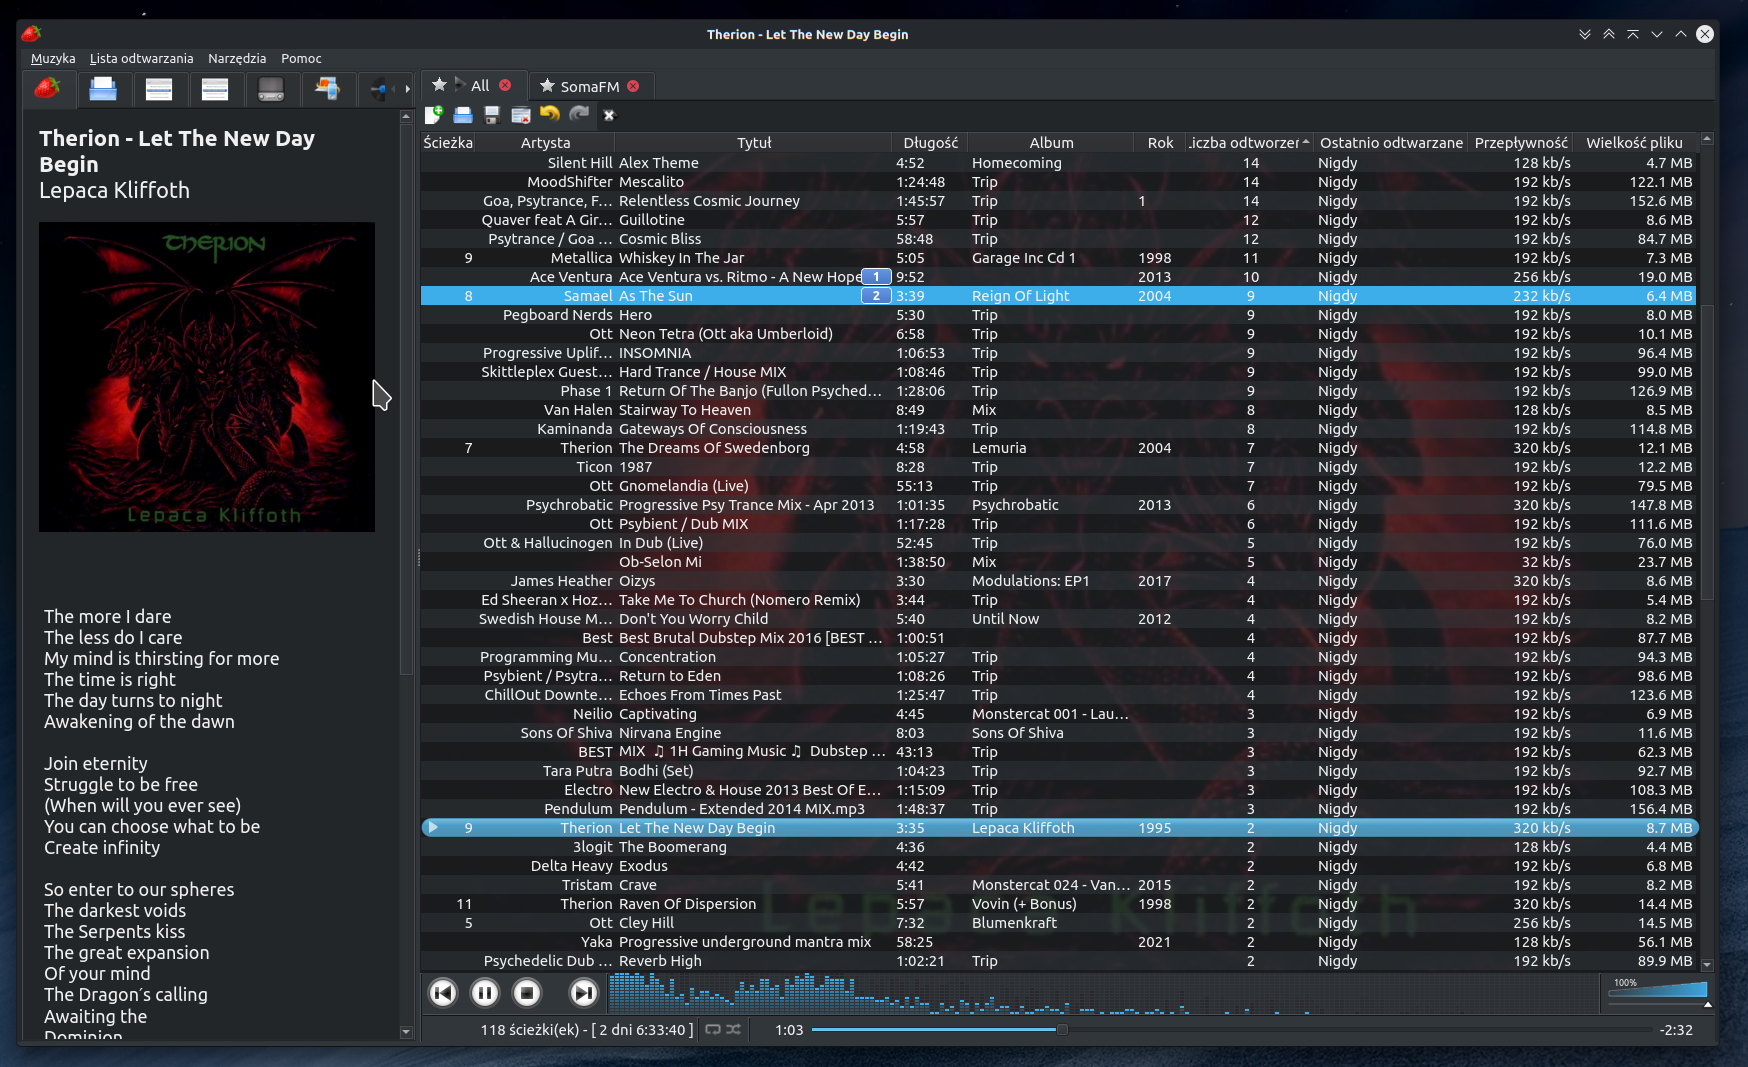This screenshot has height=1067, width=1748.
Task: Open the Pomoc menu
Action: coord(301,58)
